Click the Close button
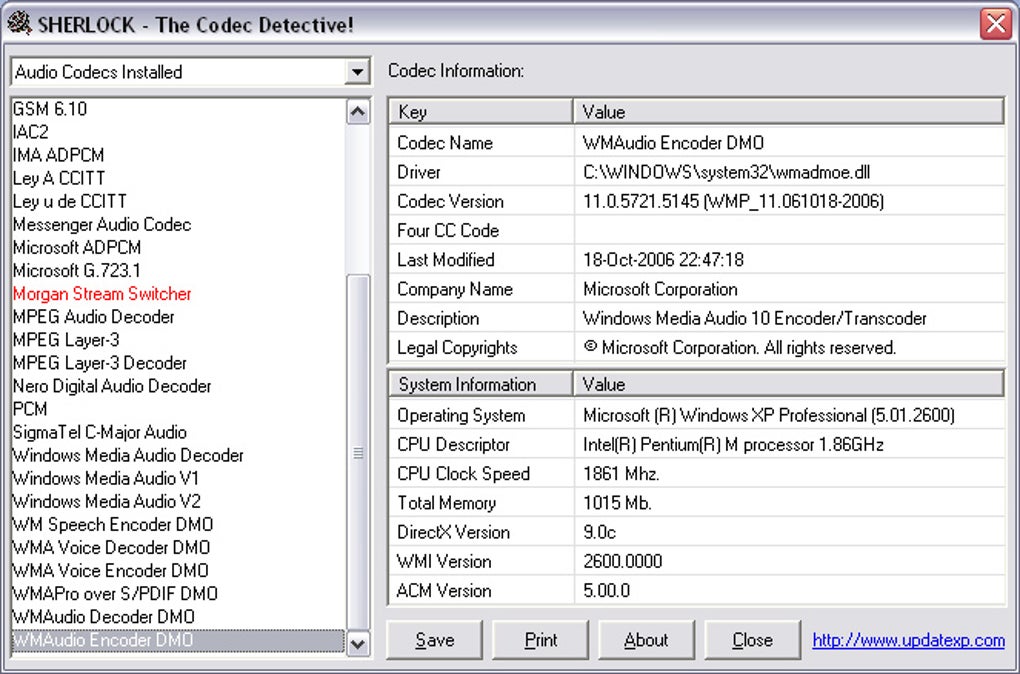The width and height of the screenshot is (1020, 674). coord(753,640)
